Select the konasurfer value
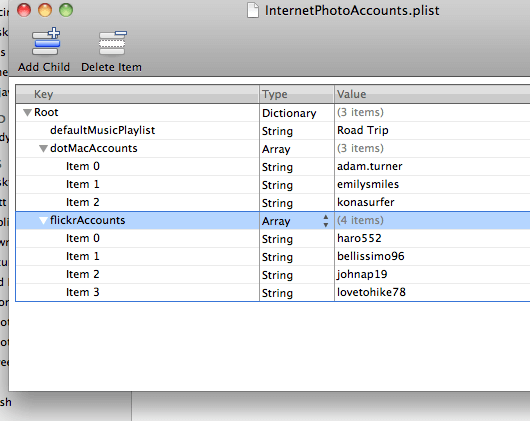This screenshot has width=530, height=421. tap(365, 202)
